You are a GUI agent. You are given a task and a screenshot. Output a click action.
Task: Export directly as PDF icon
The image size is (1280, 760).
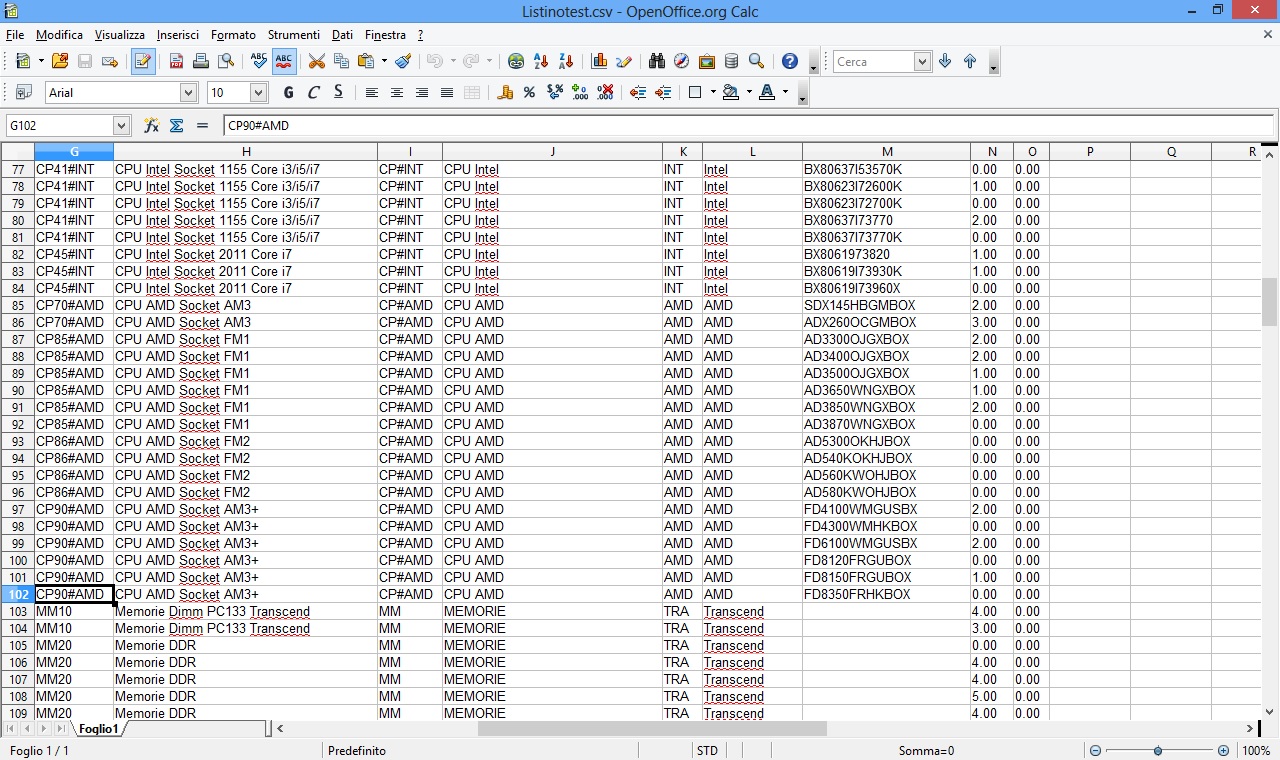click(x=176, y=61)
